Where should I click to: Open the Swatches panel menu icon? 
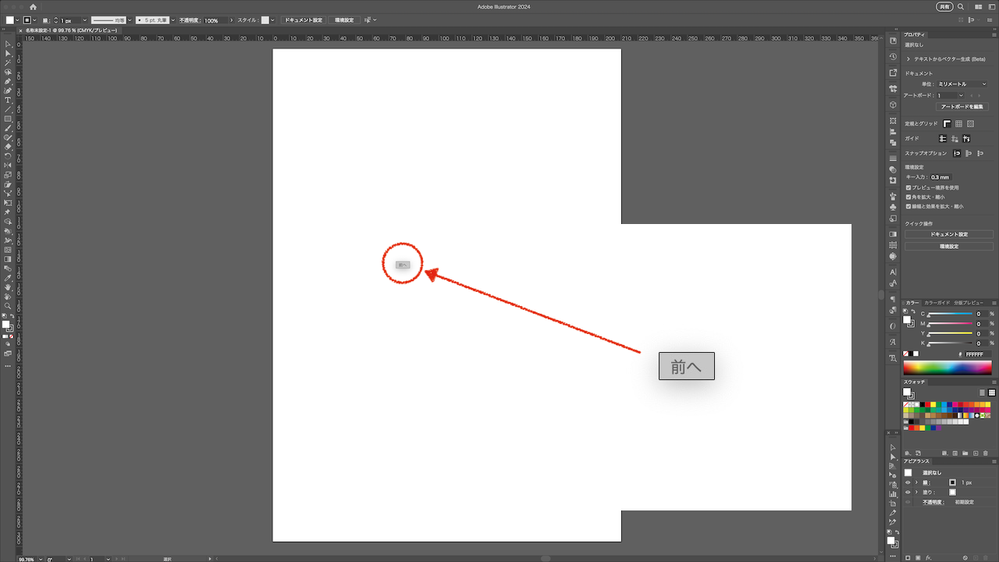994,382
